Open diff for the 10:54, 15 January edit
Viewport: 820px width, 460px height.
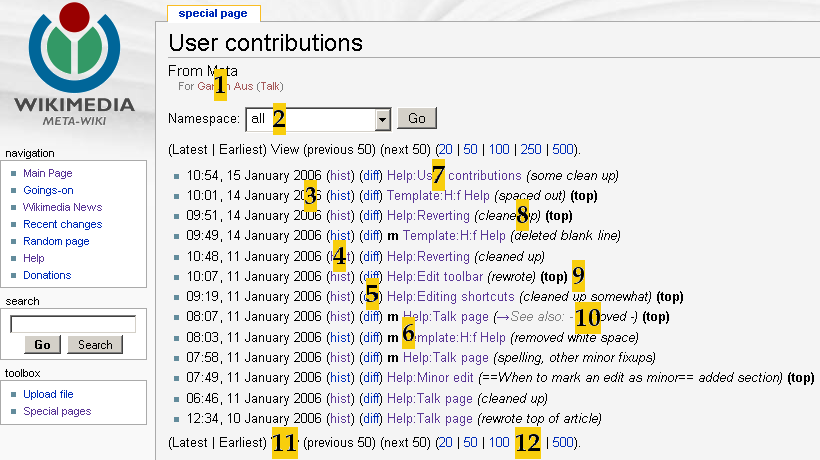click(371, 176)
